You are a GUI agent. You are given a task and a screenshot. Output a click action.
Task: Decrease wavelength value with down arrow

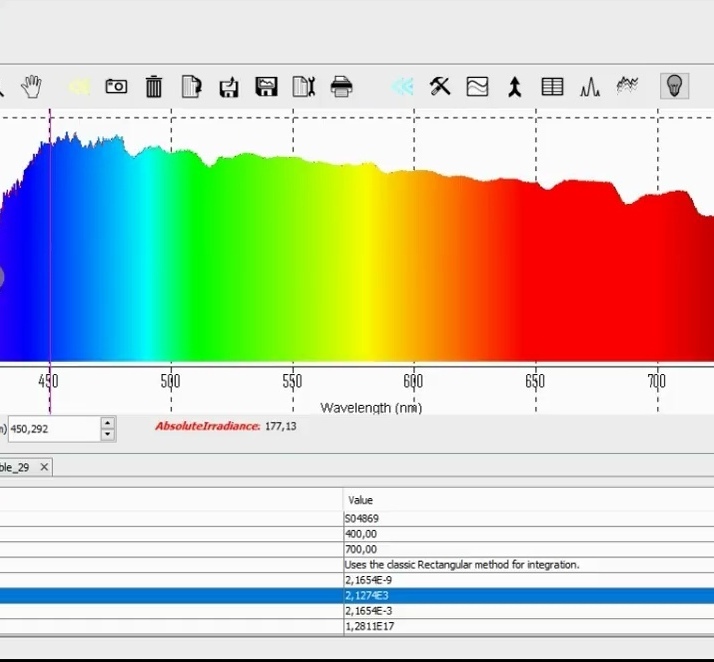point(108,435)
